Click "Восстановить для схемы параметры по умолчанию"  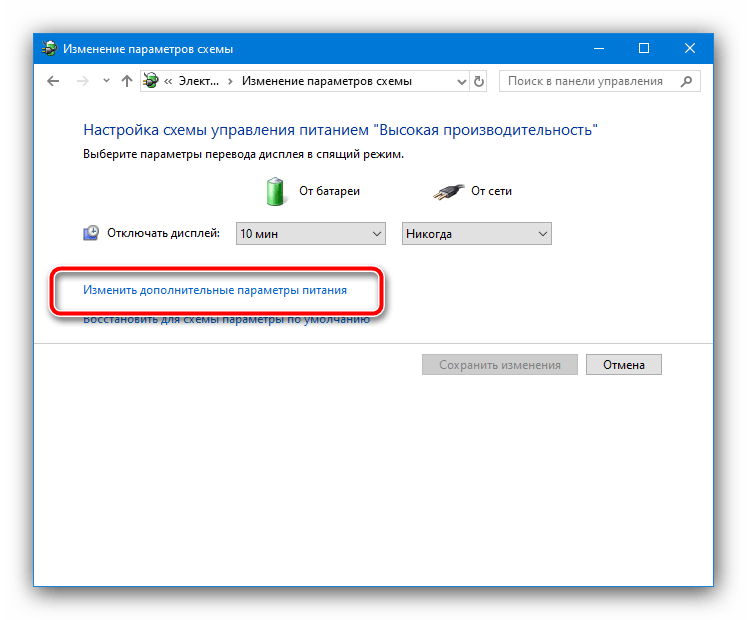pos(226,320)
